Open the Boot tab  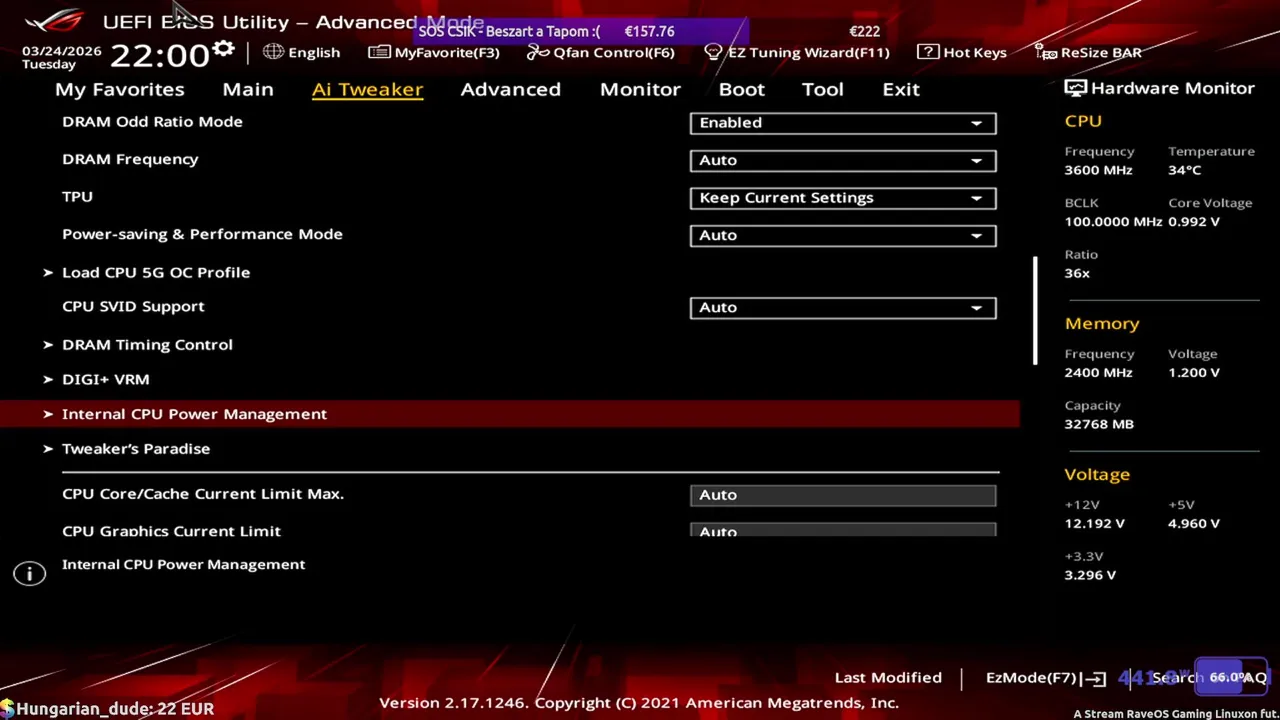point(742,89)
